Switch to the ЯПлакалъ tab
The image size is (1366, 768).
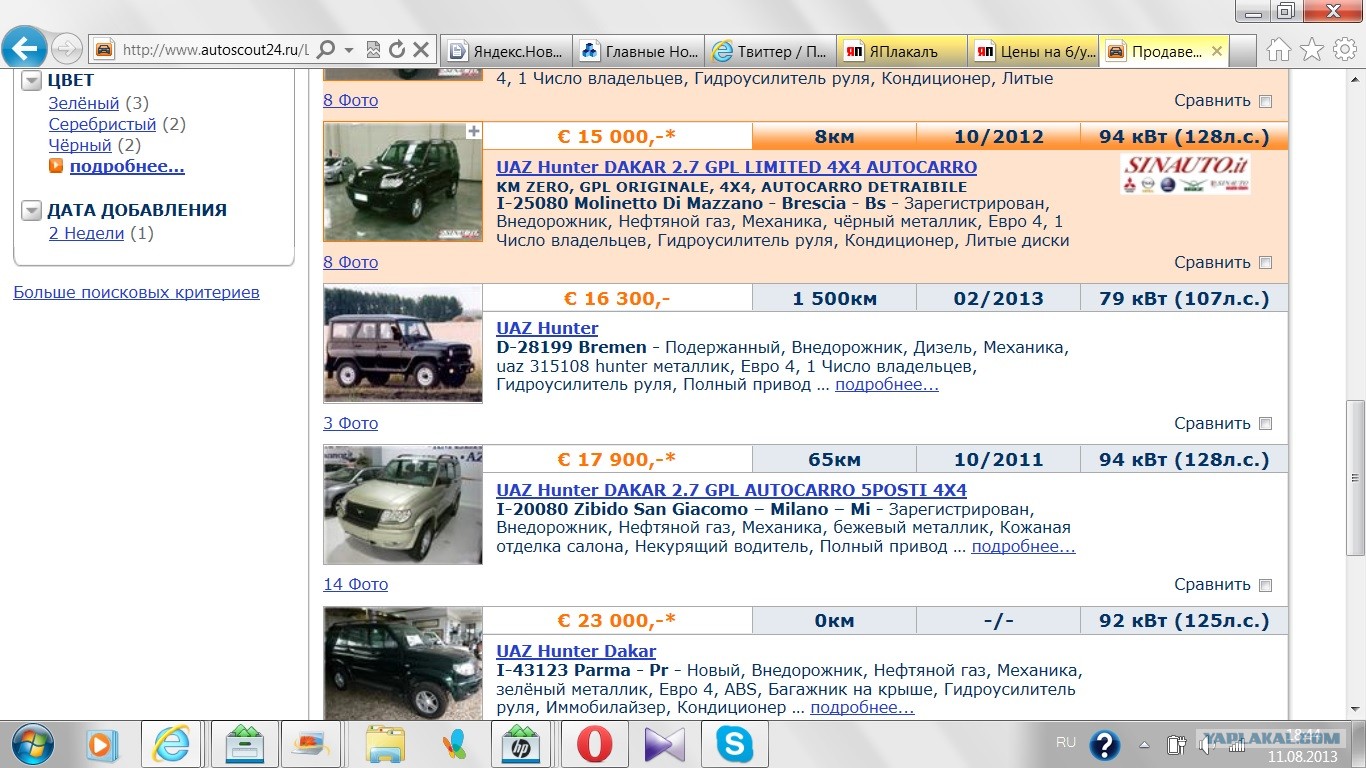901,51
